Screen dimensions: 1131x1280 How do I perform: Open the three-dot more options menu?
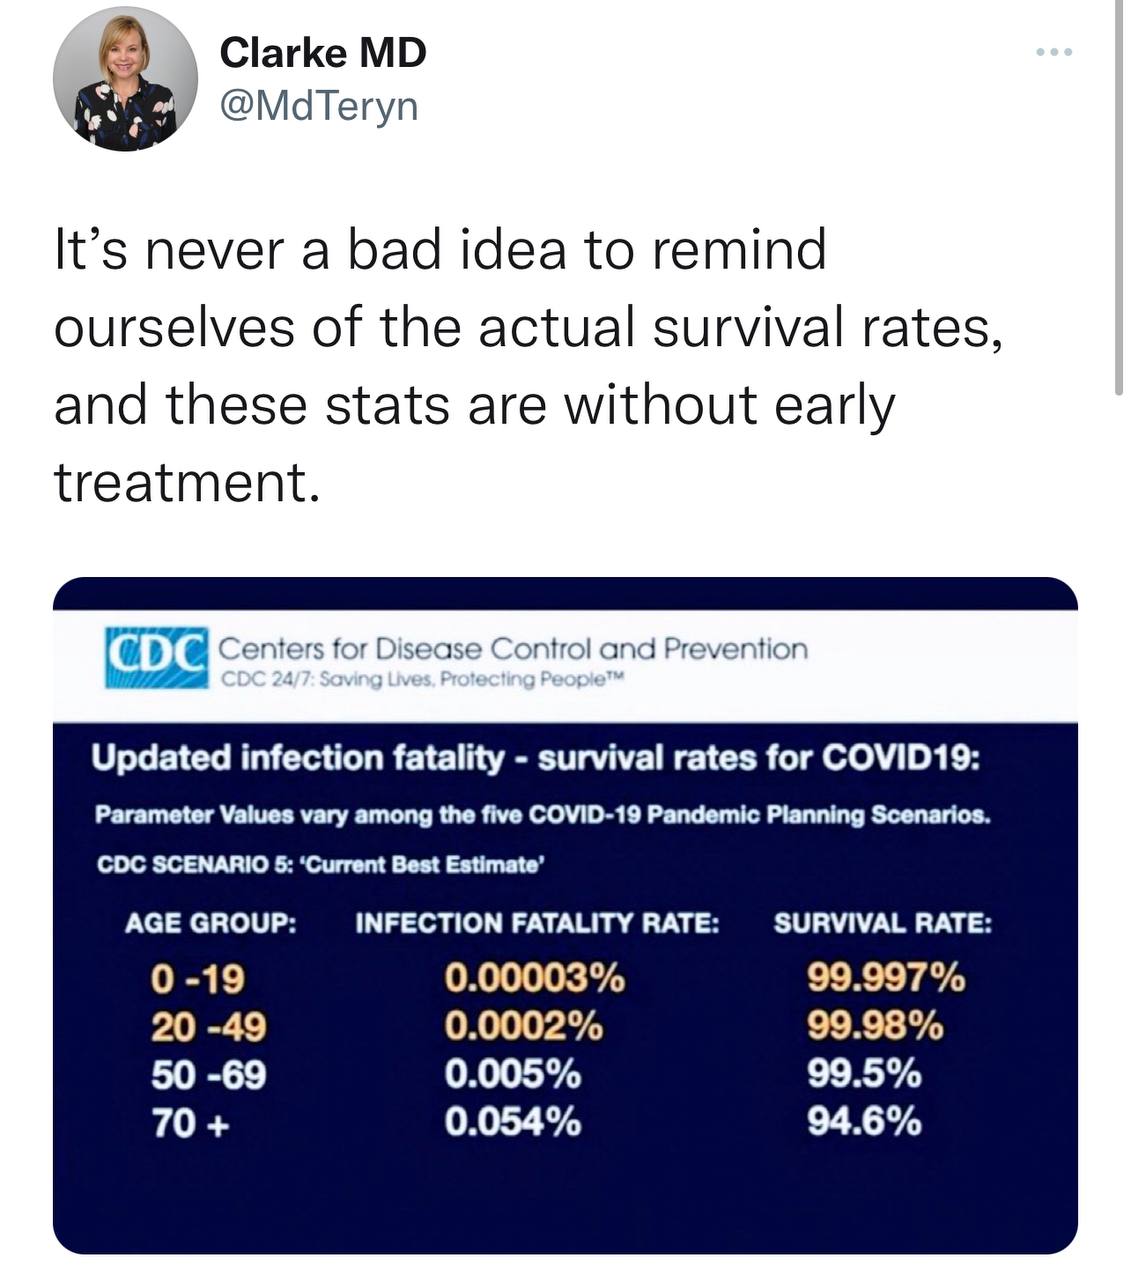coord(1054,52)
